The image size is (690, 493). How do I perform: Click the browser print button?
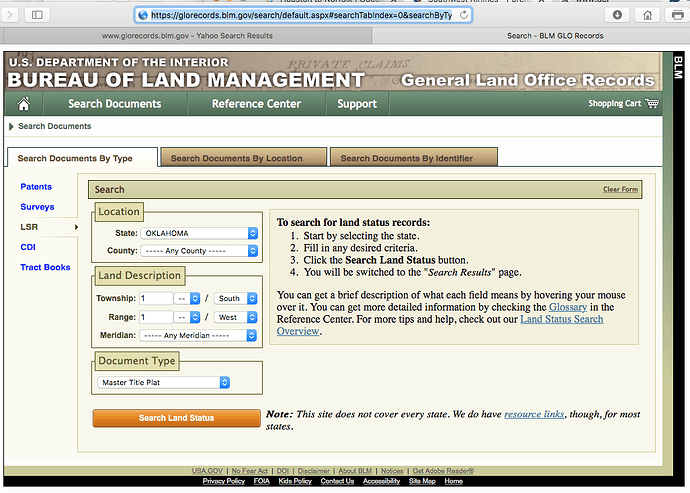tap(678, 15)
